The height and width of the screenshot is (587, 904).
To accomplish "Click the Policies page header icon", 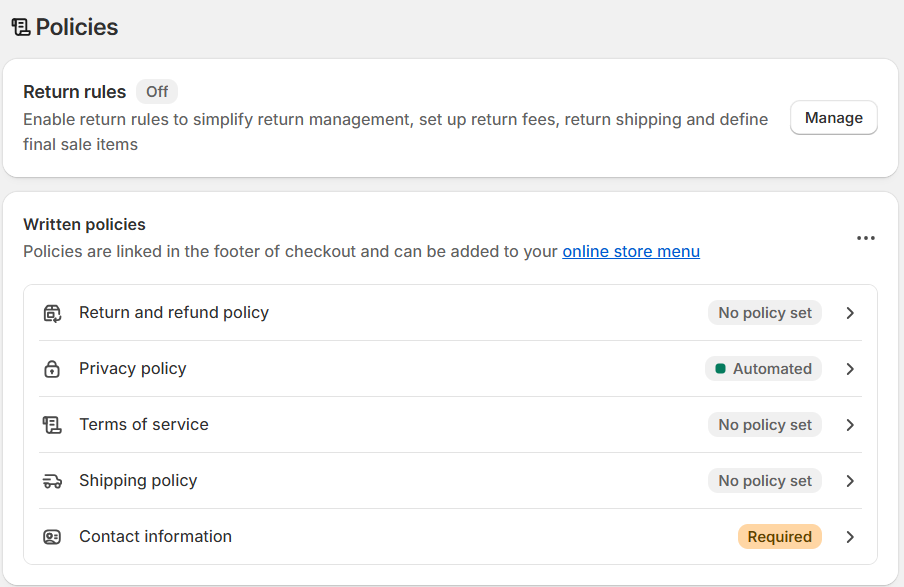I will click(x=21, y=28).
